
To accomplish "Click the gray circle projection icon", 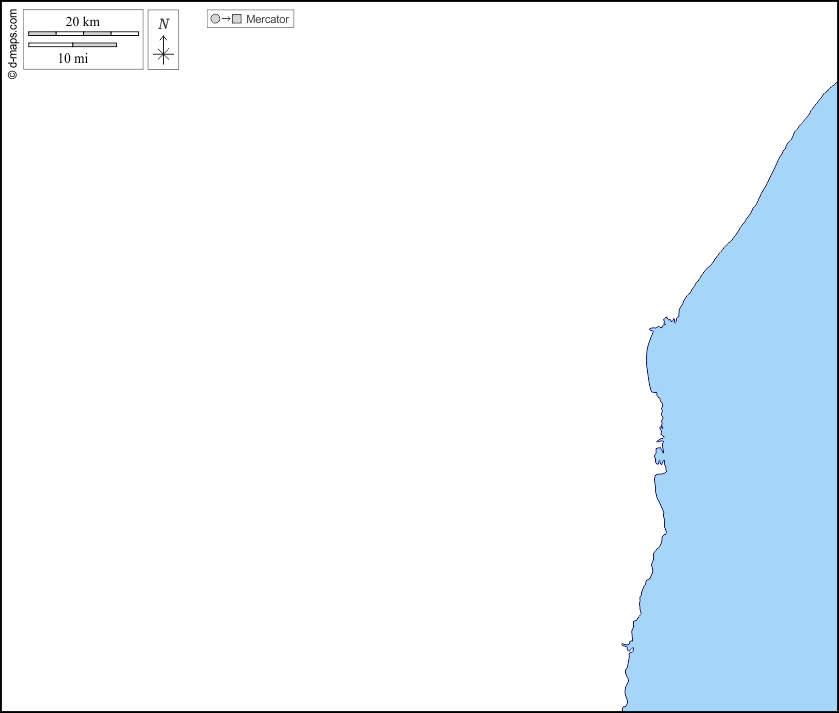I will (215, 19).
